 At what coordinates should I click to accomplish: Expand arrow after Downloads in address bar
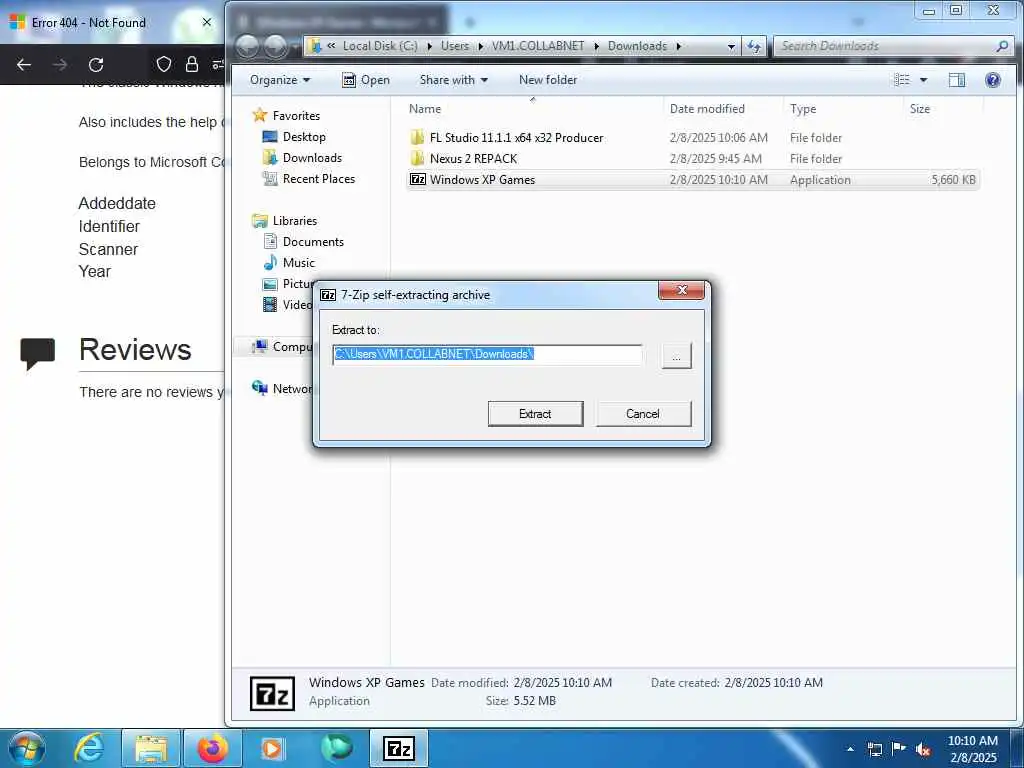[679, 46]
